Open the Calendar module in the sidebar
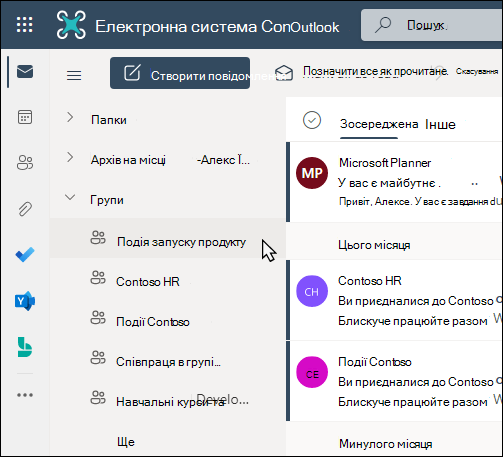The height and width of the screenshot is (457, 503). point(25,117)
